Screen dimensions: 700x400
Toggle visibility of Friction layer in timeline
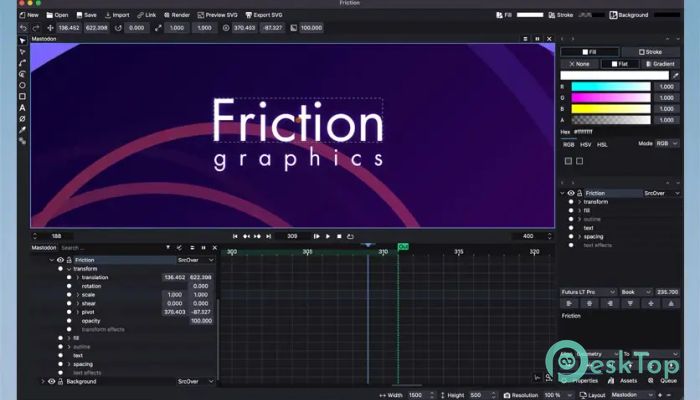pos(60,260)
